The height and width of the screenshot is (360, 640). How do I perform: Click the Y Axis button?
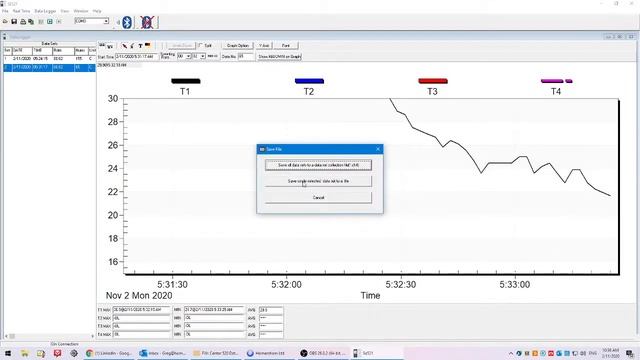[264, 46]
